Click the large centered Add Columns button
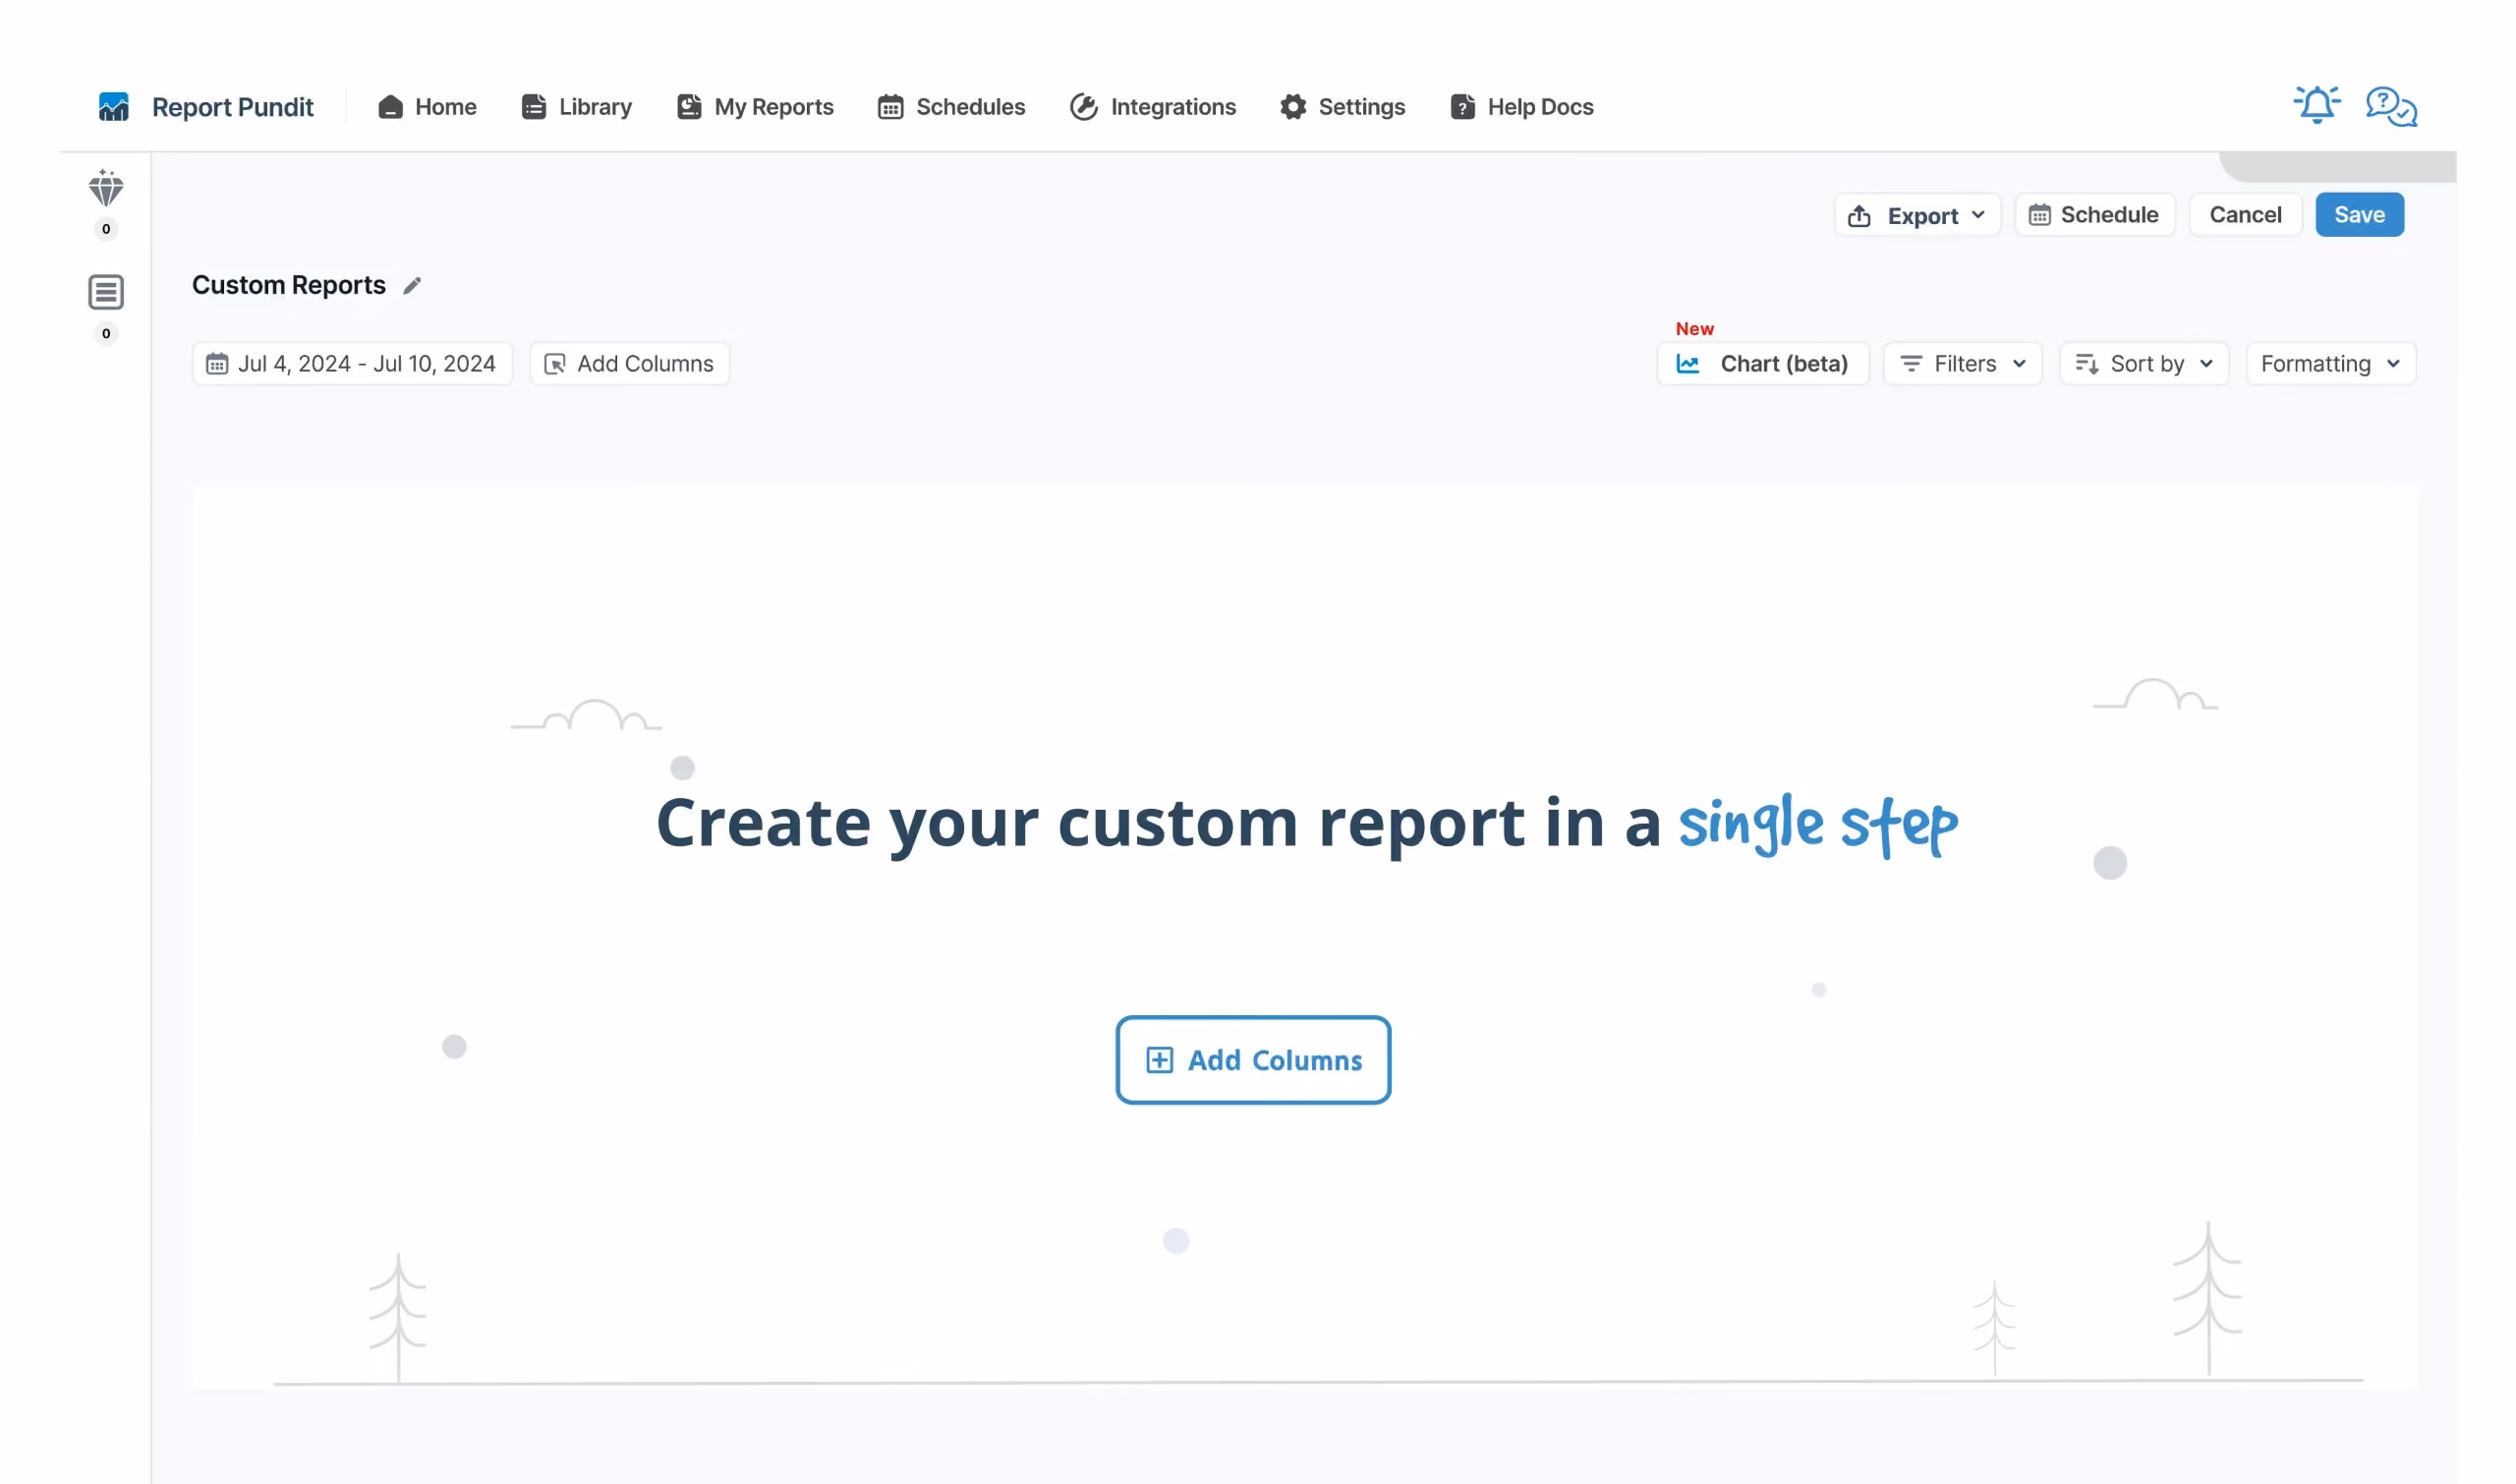The height and width of the screenshot is (1484, 2516). (1253, 1060)
